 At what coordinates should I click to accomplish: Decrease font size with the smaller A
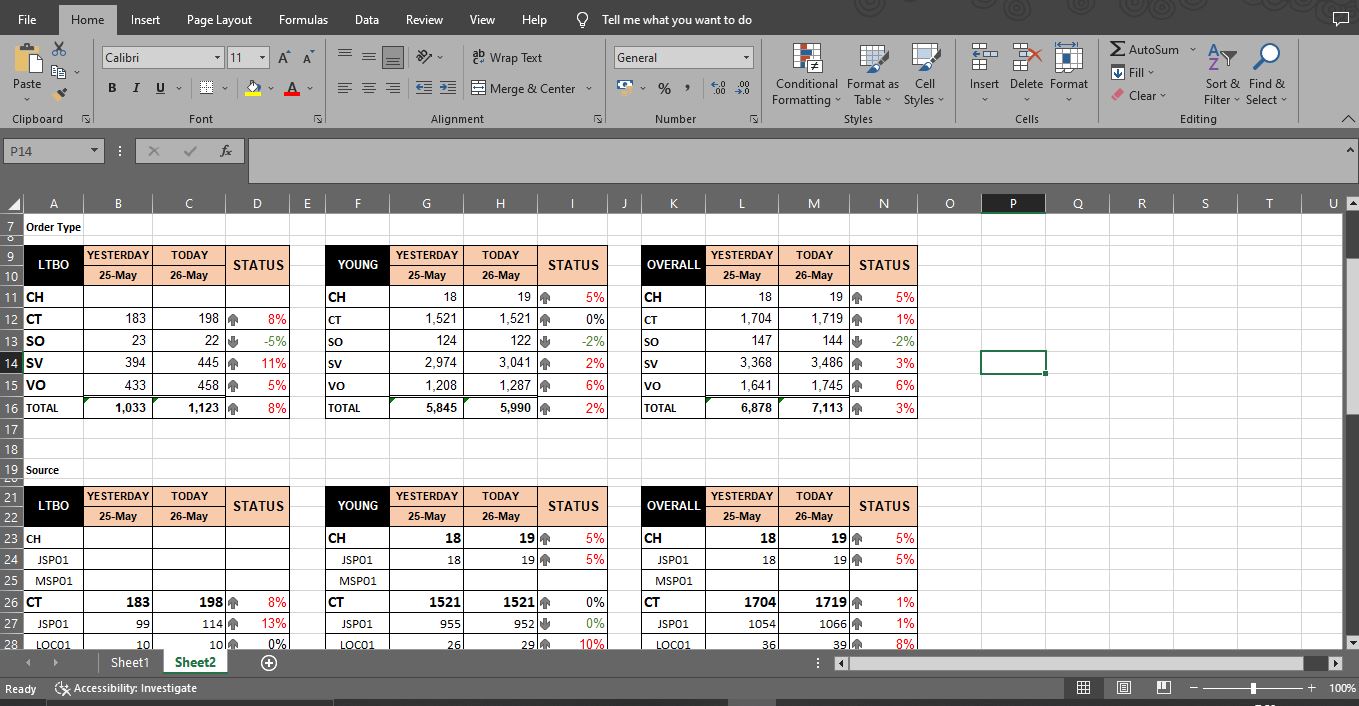[308, 58]
